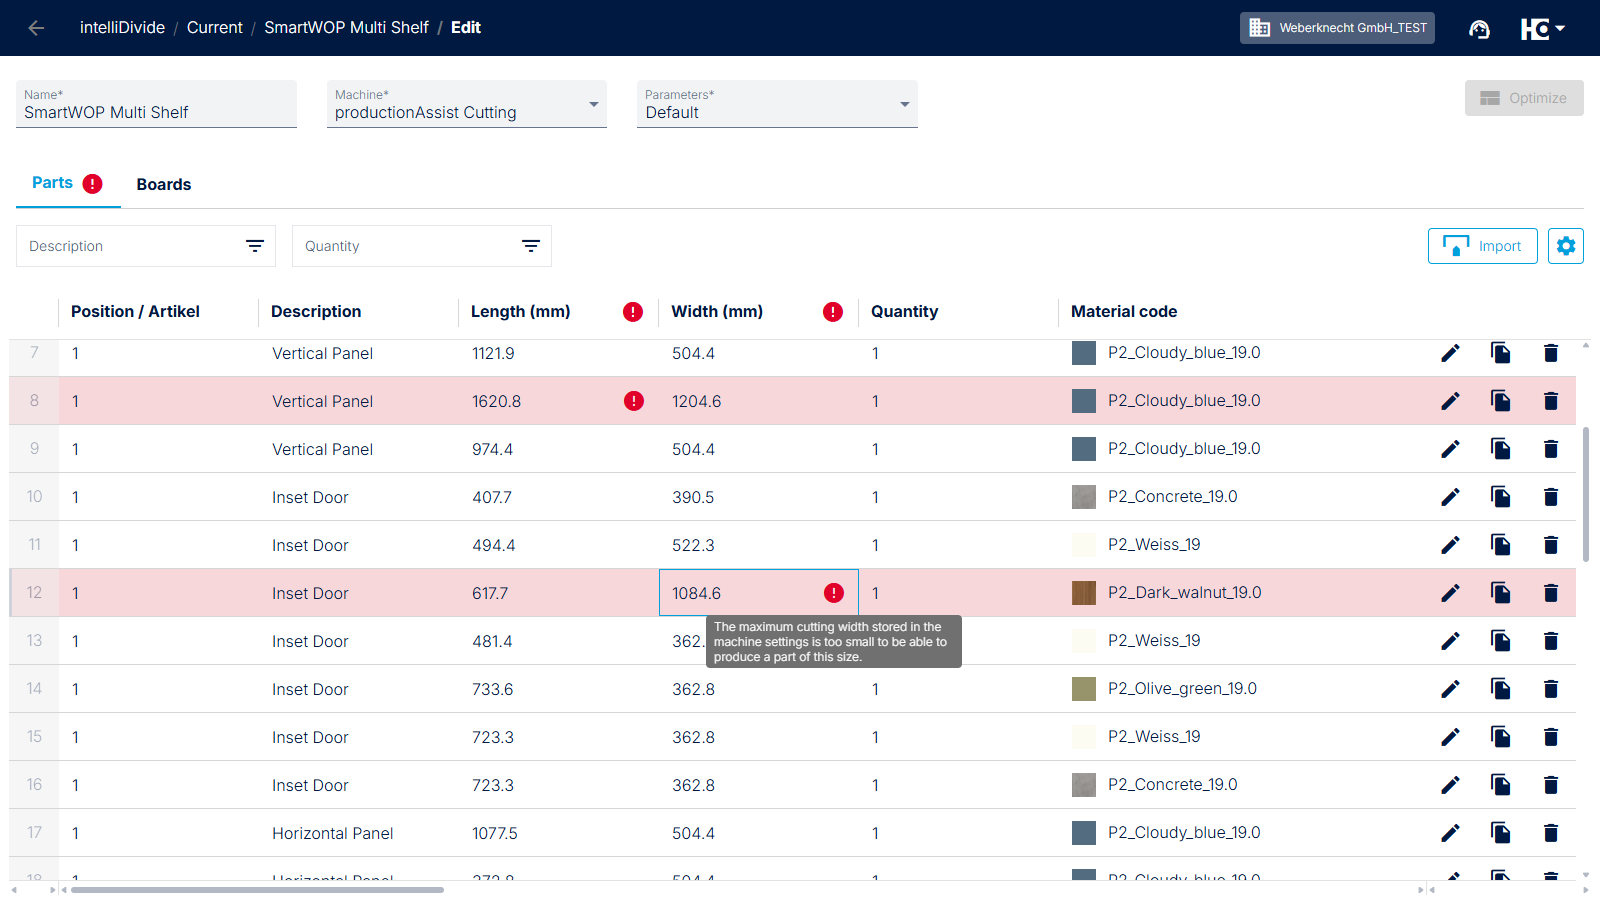
Task: Click the back arrow in header
Action: [37, 28]
